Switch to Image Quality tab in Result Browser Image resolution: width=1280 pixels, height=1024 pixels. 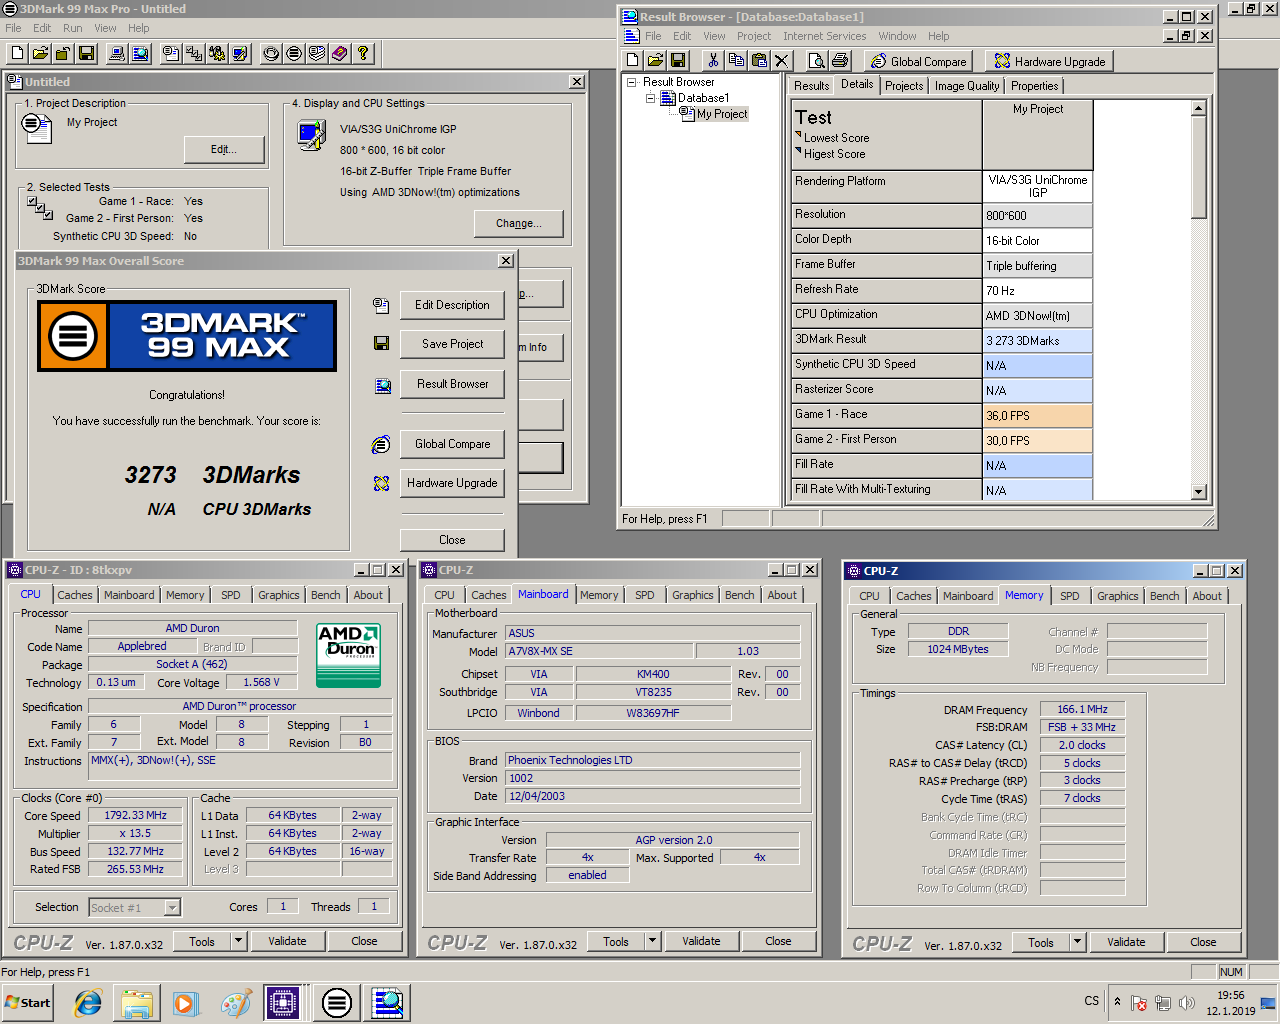click(x=967, y=86)
